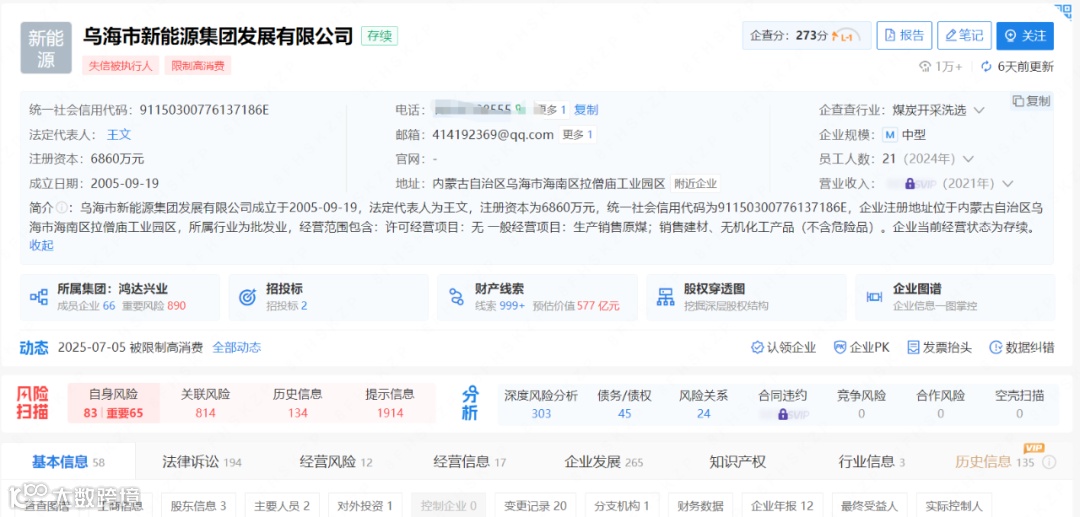This screenshot has height=517, width=1080.
Task: Expand the 员工人数 2024年 dropdown
Action: point(968,159)
